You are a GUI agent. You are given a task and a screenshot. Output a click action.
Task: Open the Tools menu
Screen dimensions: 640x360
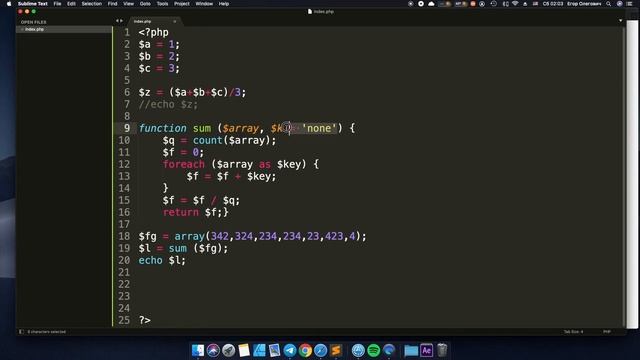(162, 4)
